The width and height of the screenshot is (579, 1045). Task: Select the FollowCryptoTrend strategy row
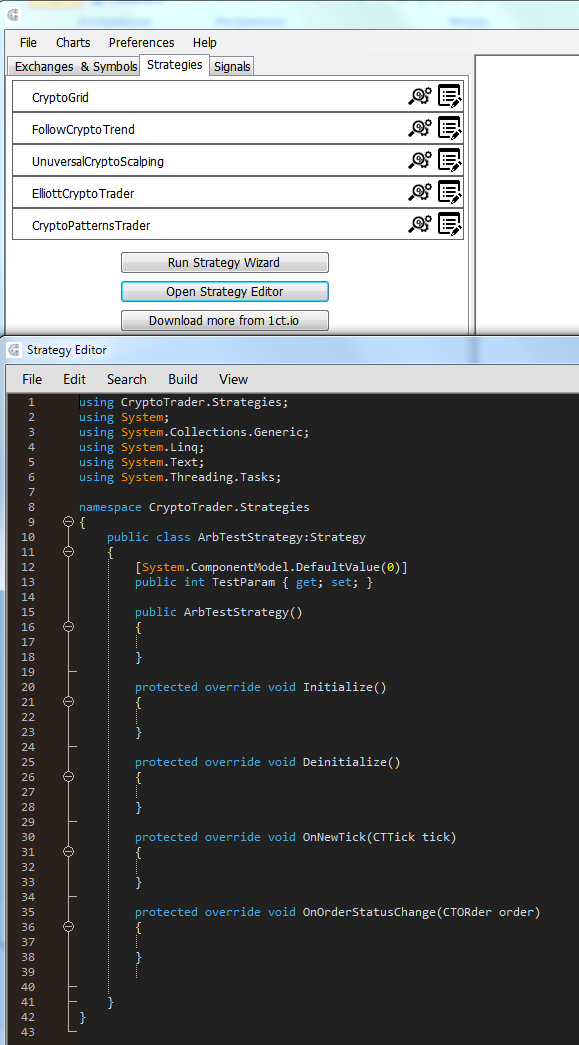(238, 129)
